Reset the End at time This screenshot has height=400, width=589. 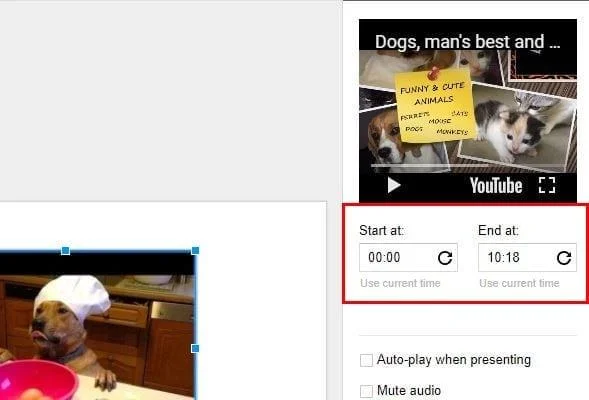564,258
